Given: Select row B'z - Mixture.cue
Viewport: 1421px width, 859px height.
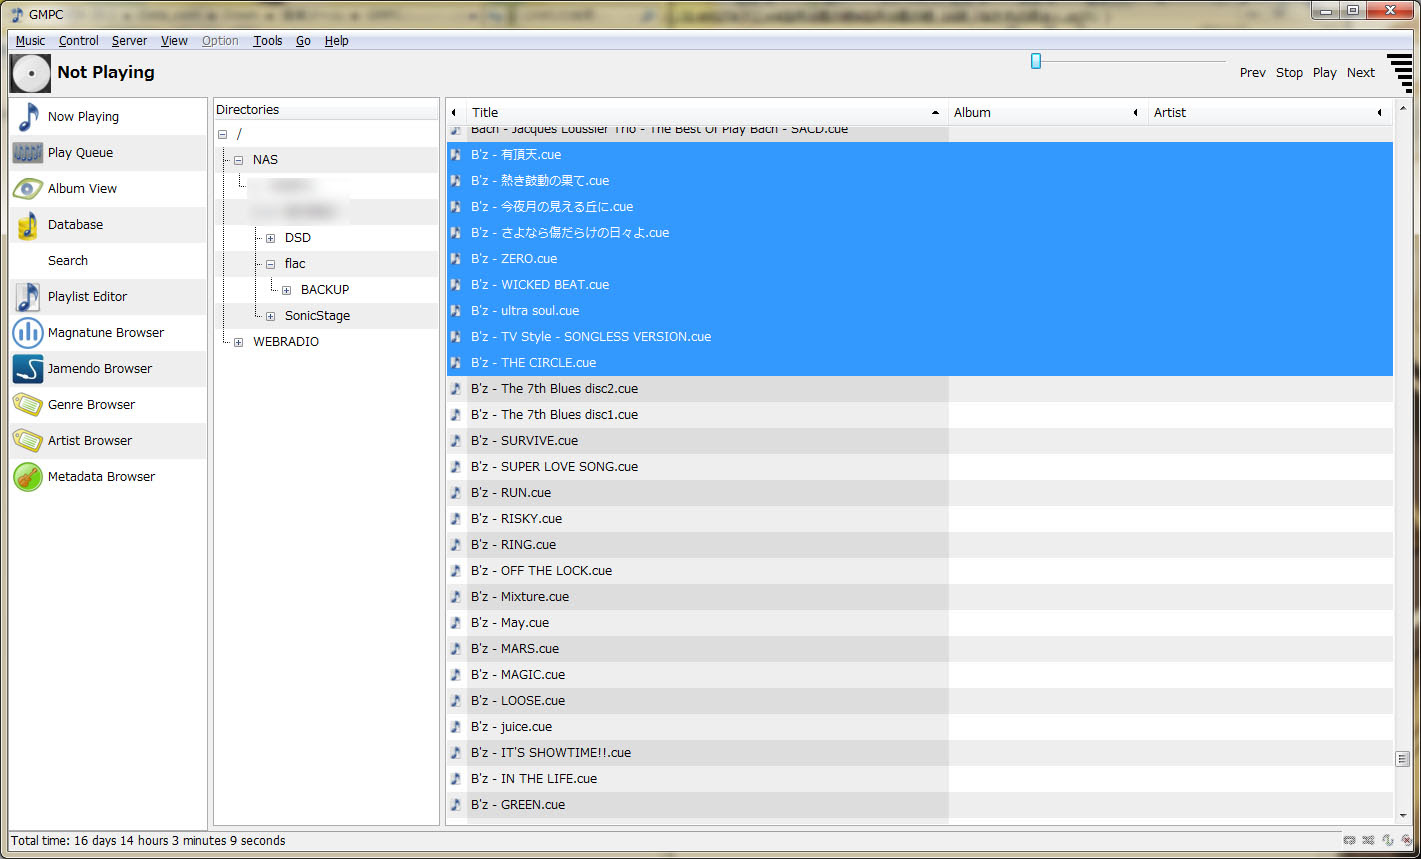Looking at the screenshot, I should coord(920,597).
